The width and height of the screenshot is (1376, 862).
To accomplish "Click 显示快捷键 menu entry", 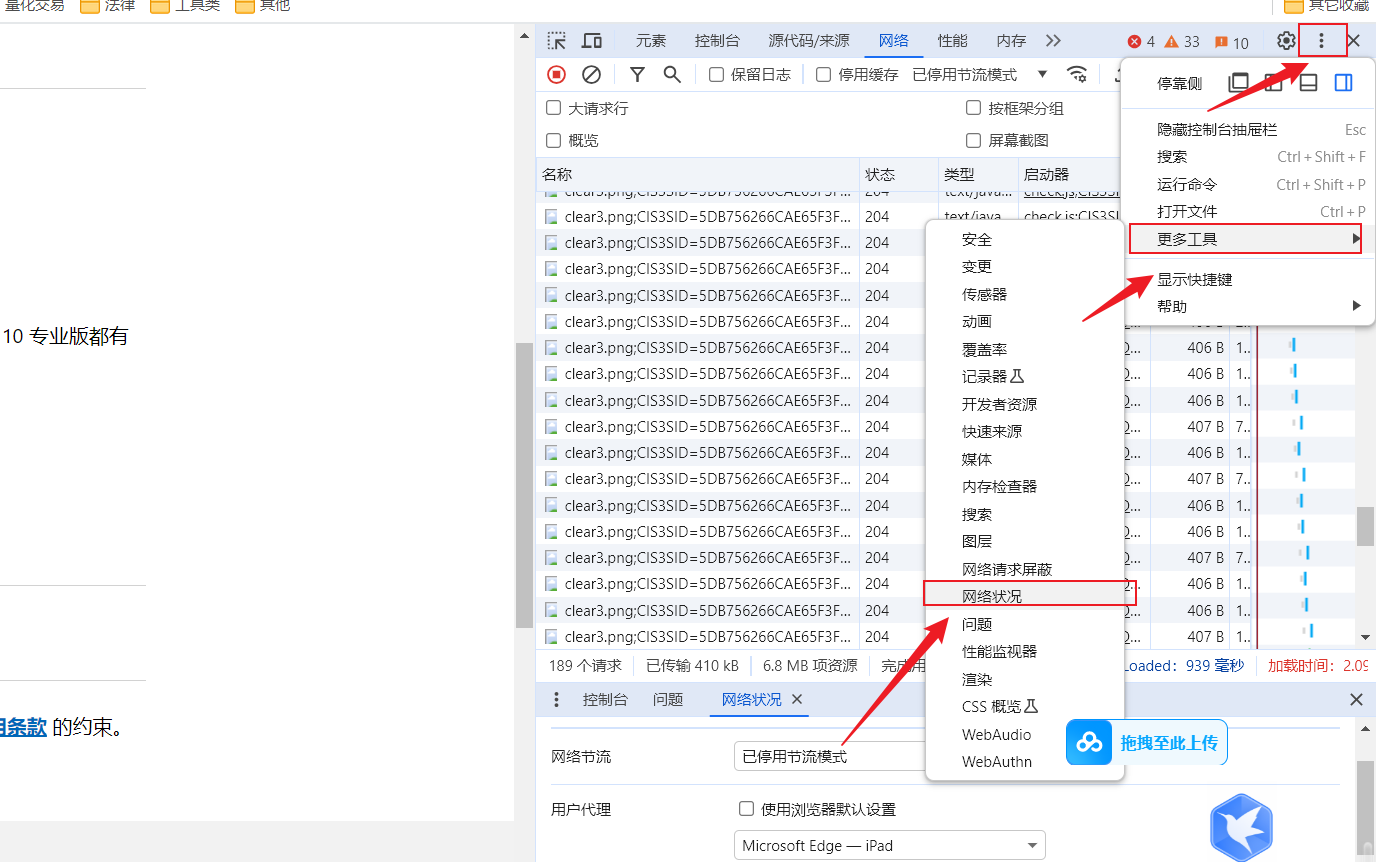I will point(1248,280).
